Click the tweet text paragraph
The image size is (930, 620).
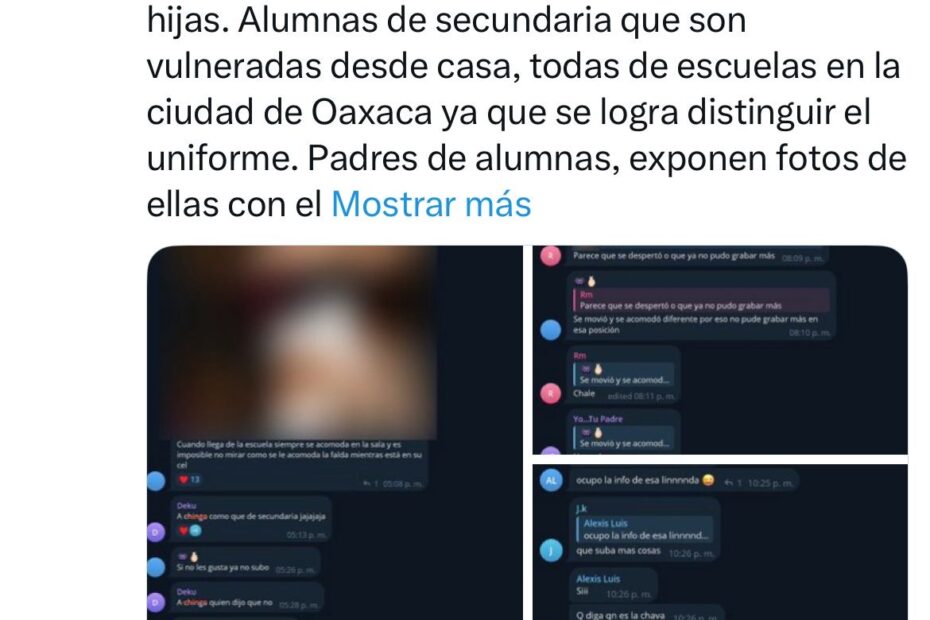526,112
